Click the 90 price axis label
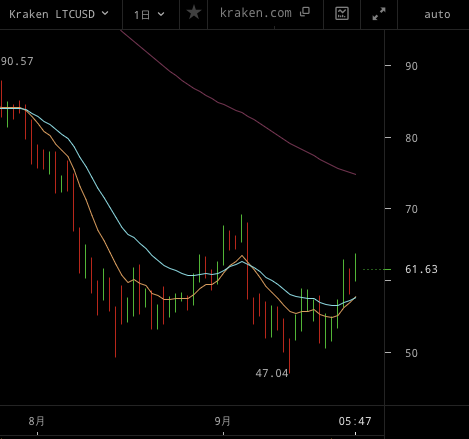The width and height of the screenshot is (469, 439). pyautogui.click(x=411, y=66)
